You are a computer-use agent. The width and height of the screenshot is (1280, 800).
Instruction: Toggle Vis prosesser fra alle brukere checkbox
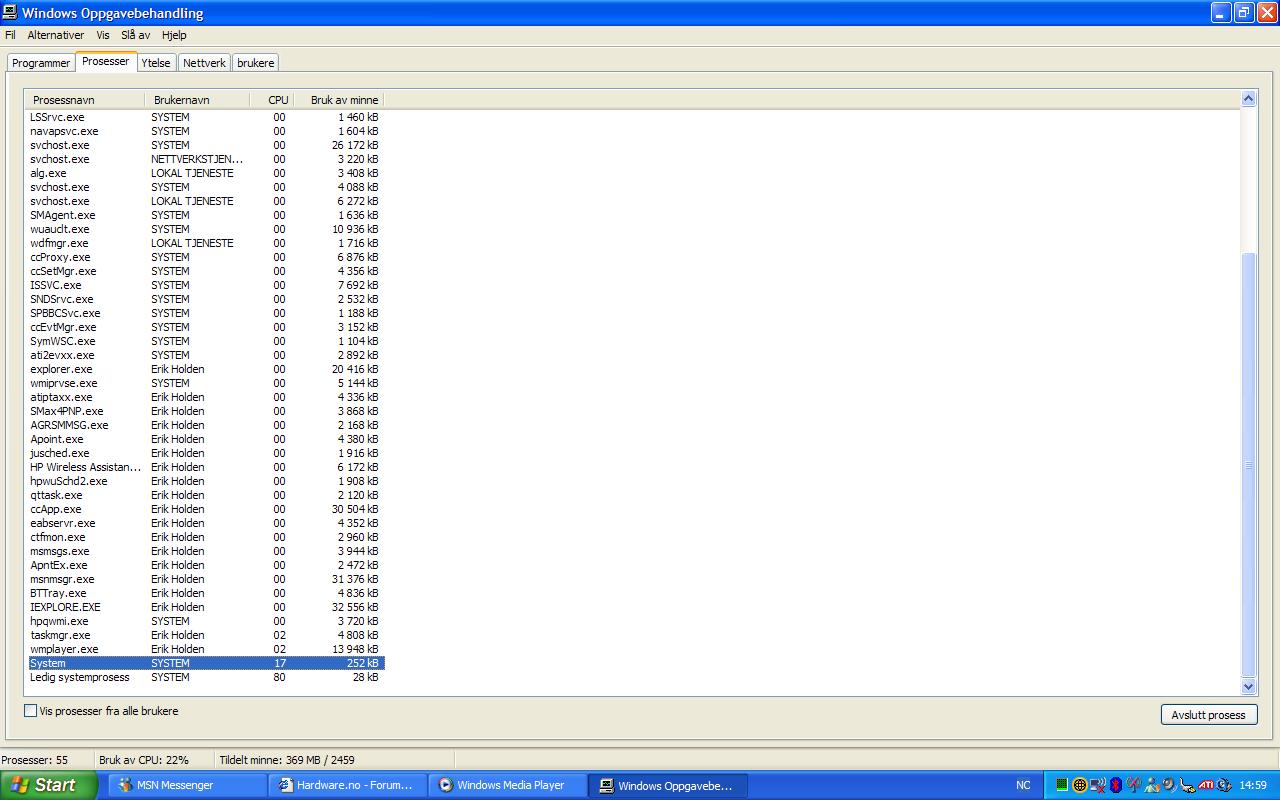click(30, 711)
